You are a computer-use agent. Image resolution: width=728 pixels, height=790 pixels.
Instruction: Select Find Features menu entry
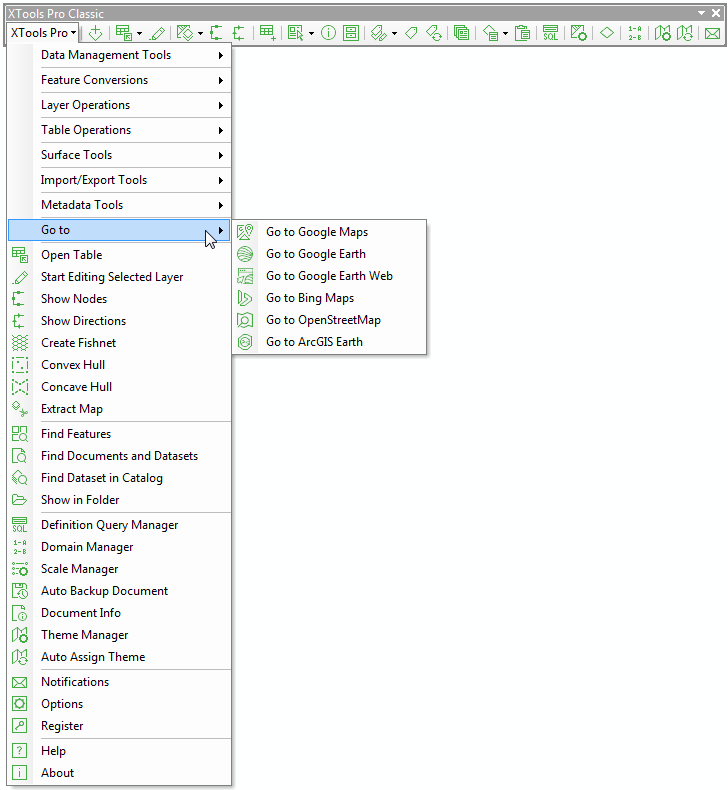[119, 434]
